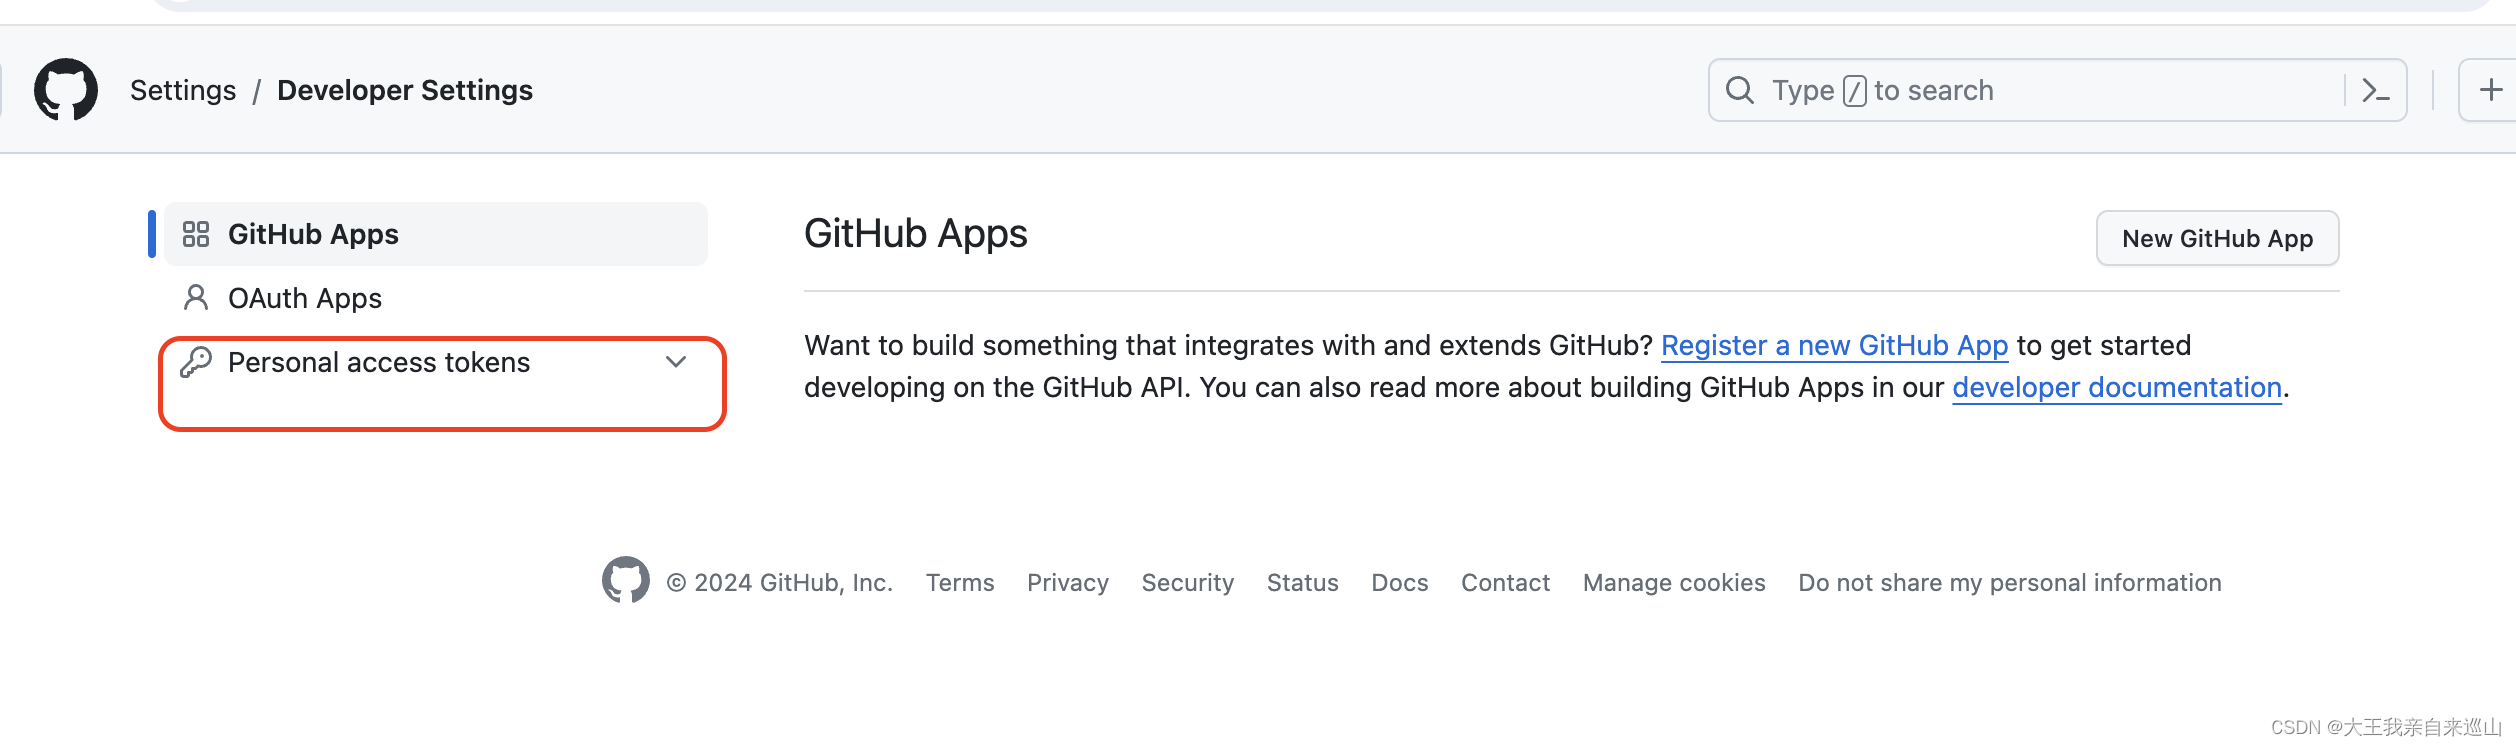Open Personal access tokens menu item

[x=436, y=362]
